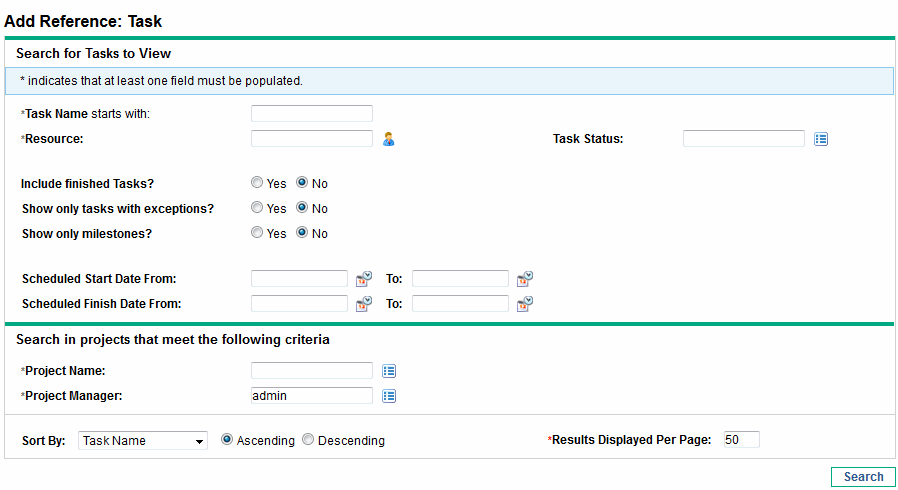Select Yes for Include finished Tasks
The width and height of the screenshot is (898, 490).
[257, 184]
